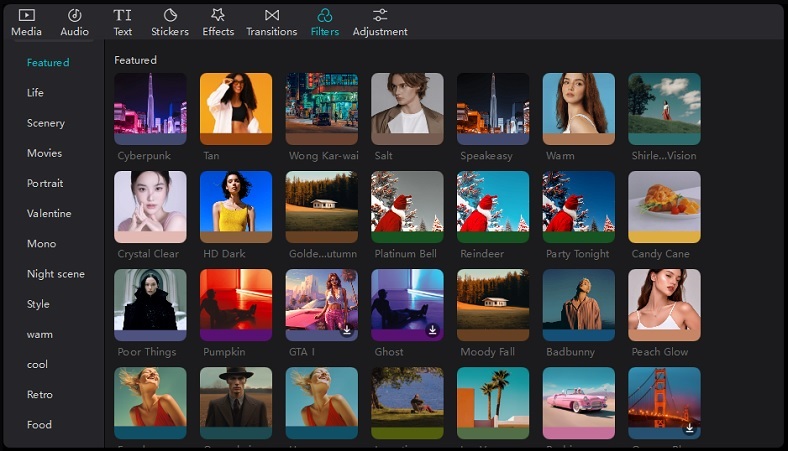The width and height of the screenshot is (788, 451).
Task: Download the Ghost filter
Action: coord(433,330)
